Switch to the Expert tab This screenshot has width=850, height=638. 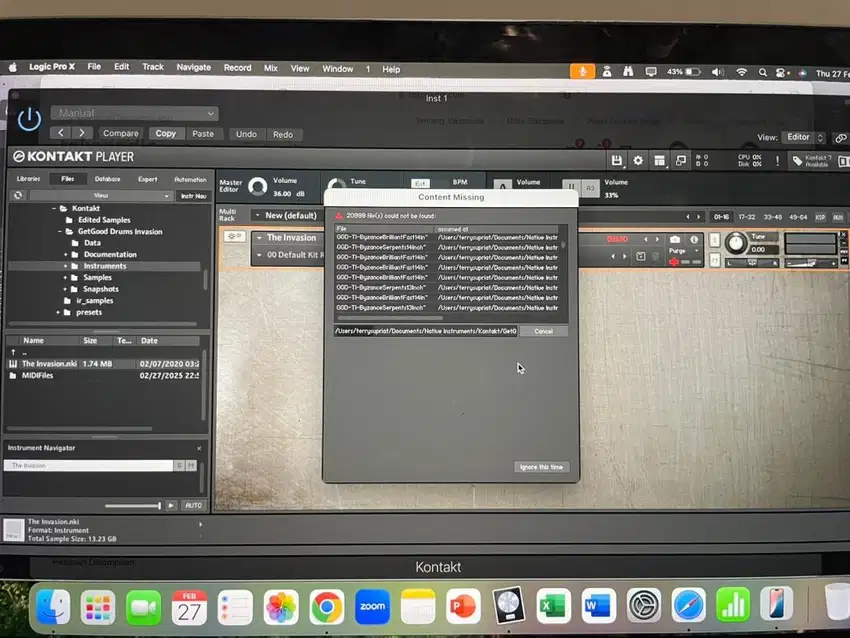pyautogui.click(x=147, y=179)
